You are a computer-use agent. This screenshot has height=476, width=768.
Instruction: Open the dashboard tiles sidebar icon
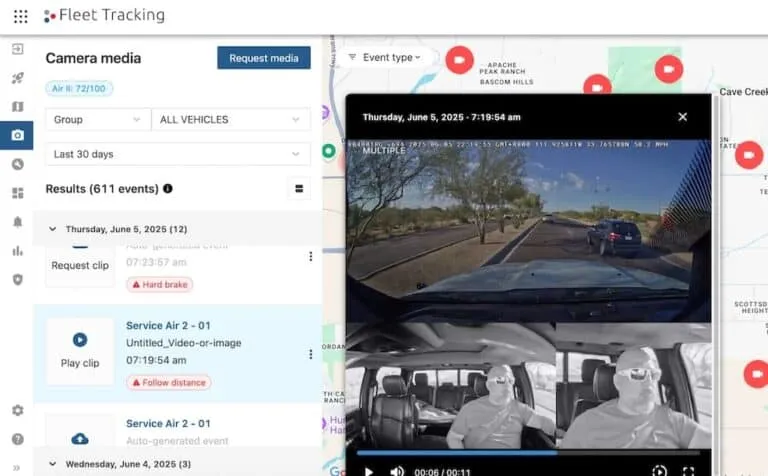[18, 193]
